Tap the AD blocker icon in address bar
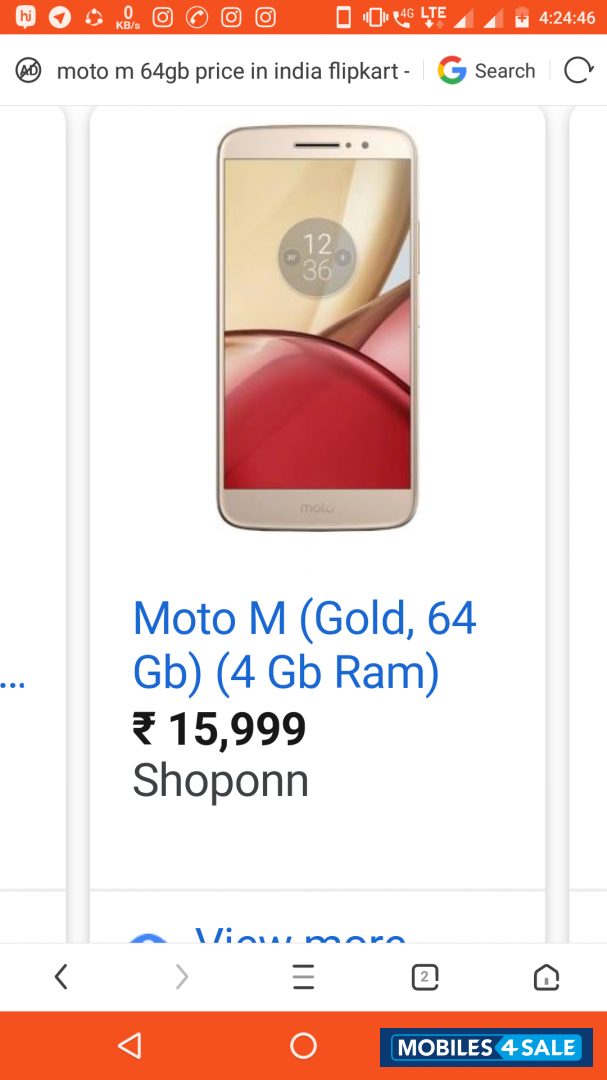The width and height of the screenshot is (607, 1080). 27,70
